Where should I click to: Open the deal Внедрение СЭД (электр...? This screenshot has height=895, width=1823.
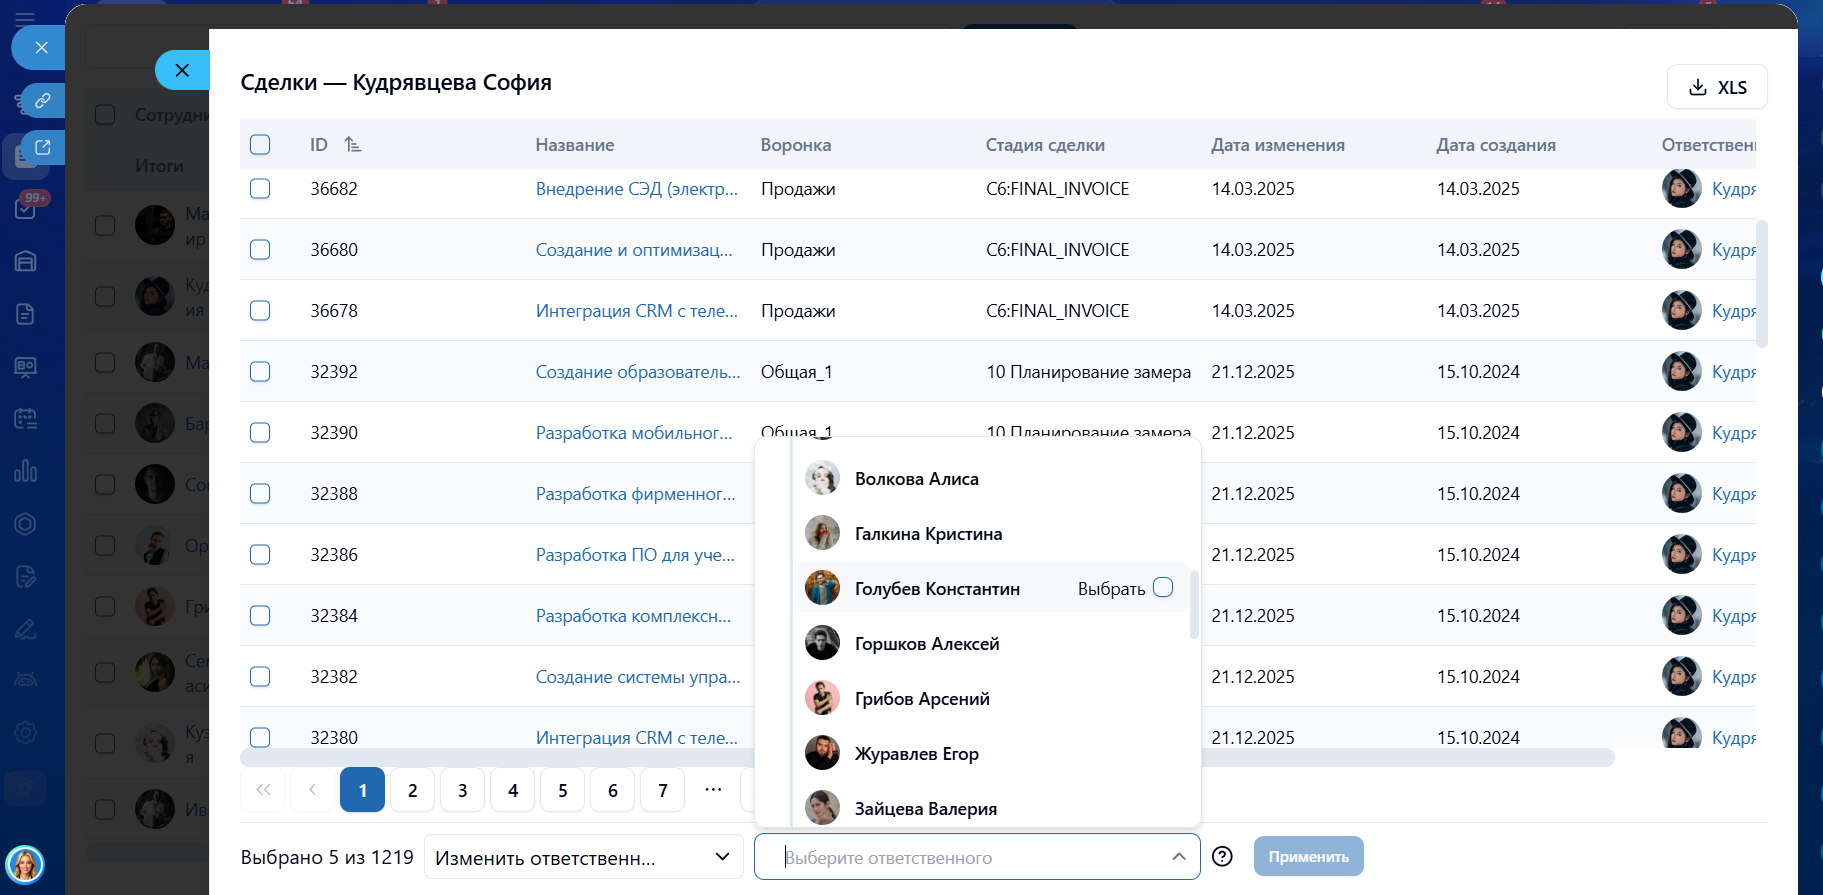click(x=637, y=189)
